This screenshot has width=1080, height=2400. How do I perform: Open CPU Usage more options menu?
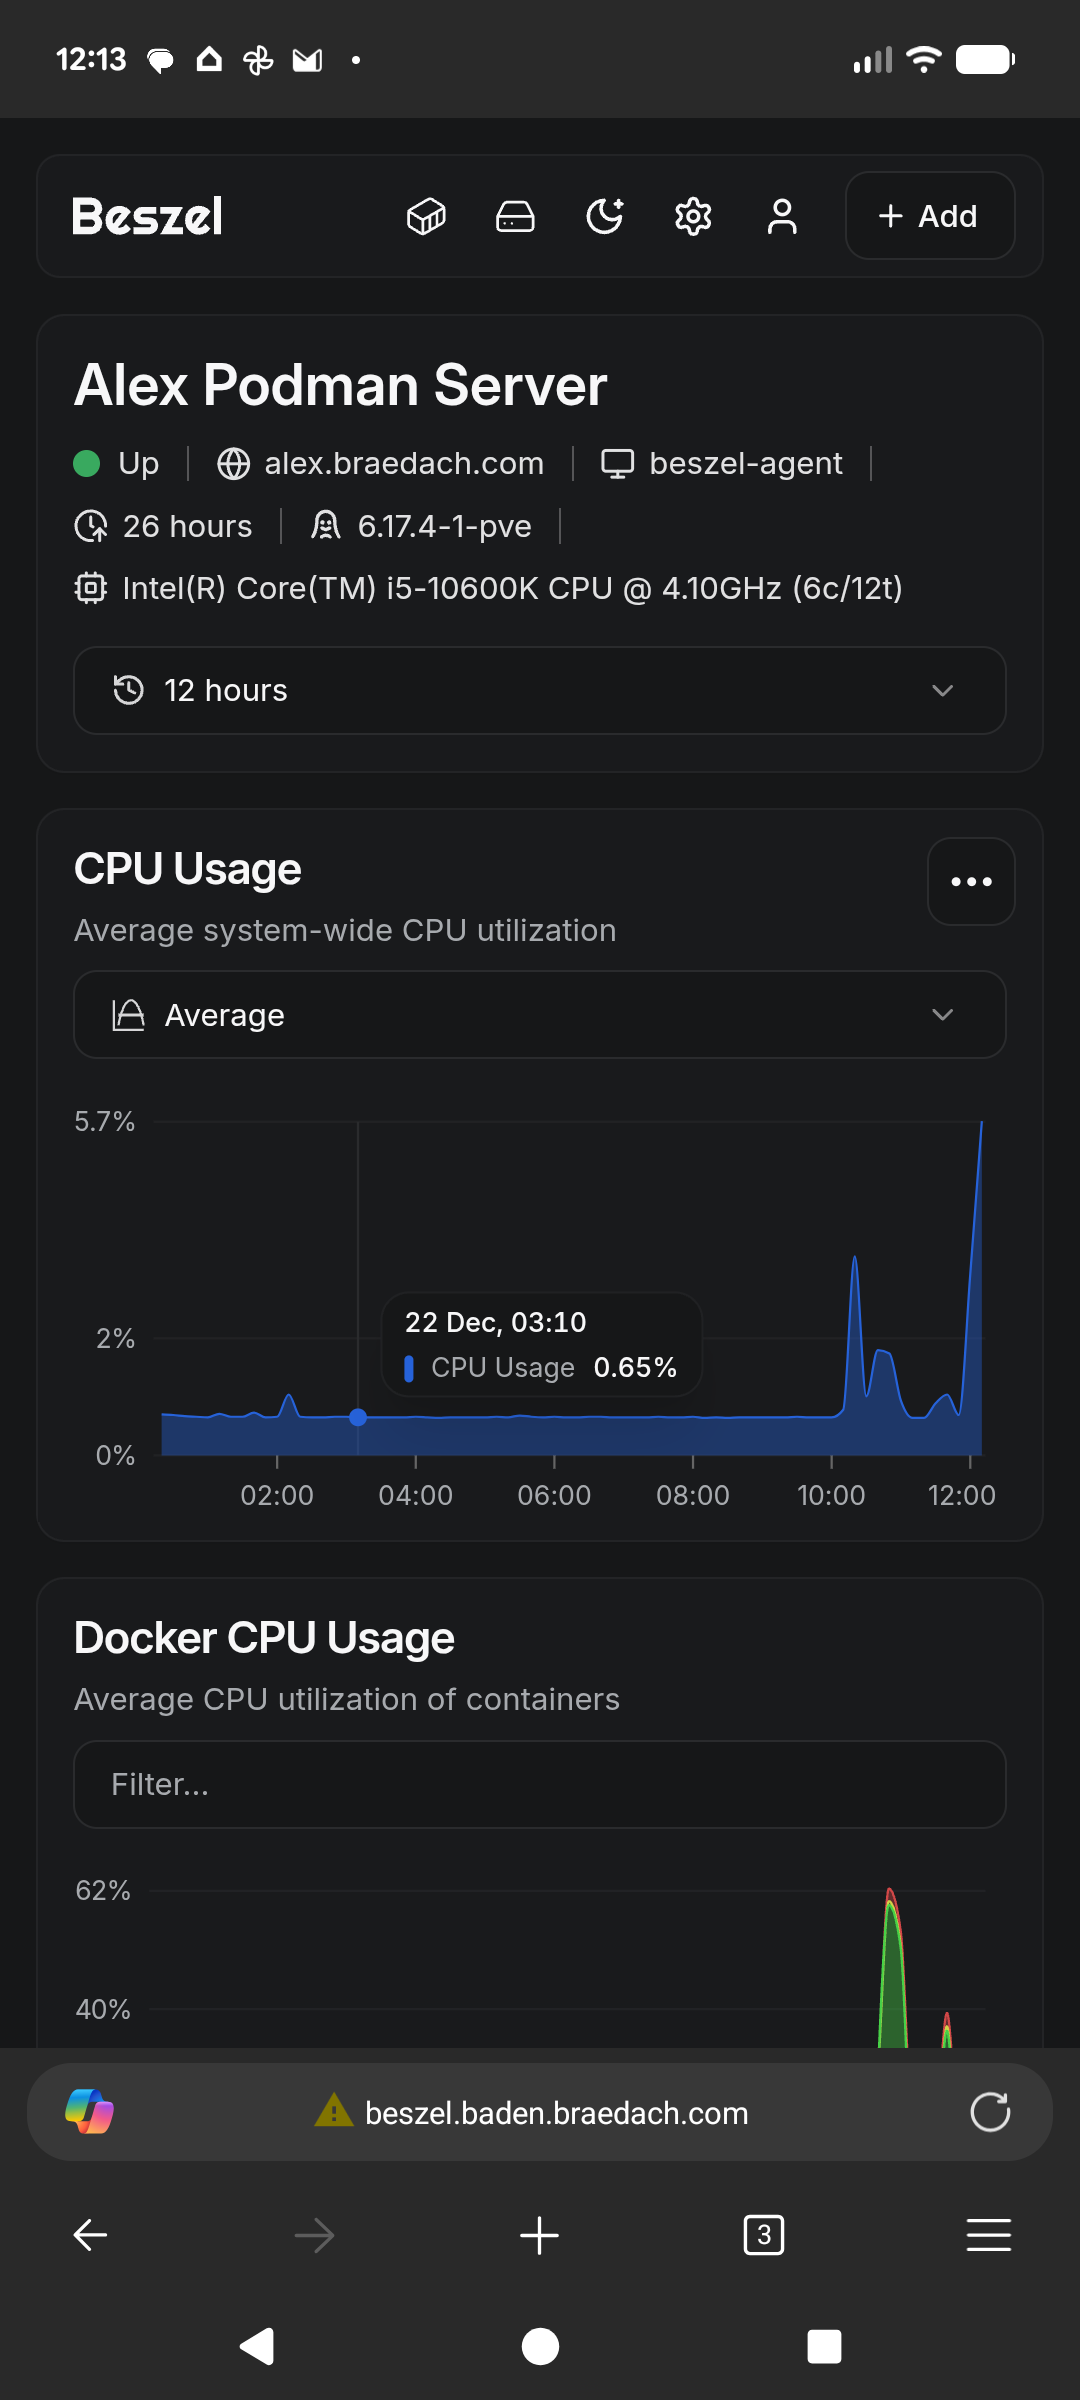pyautogui.click(x=971, y=882)
